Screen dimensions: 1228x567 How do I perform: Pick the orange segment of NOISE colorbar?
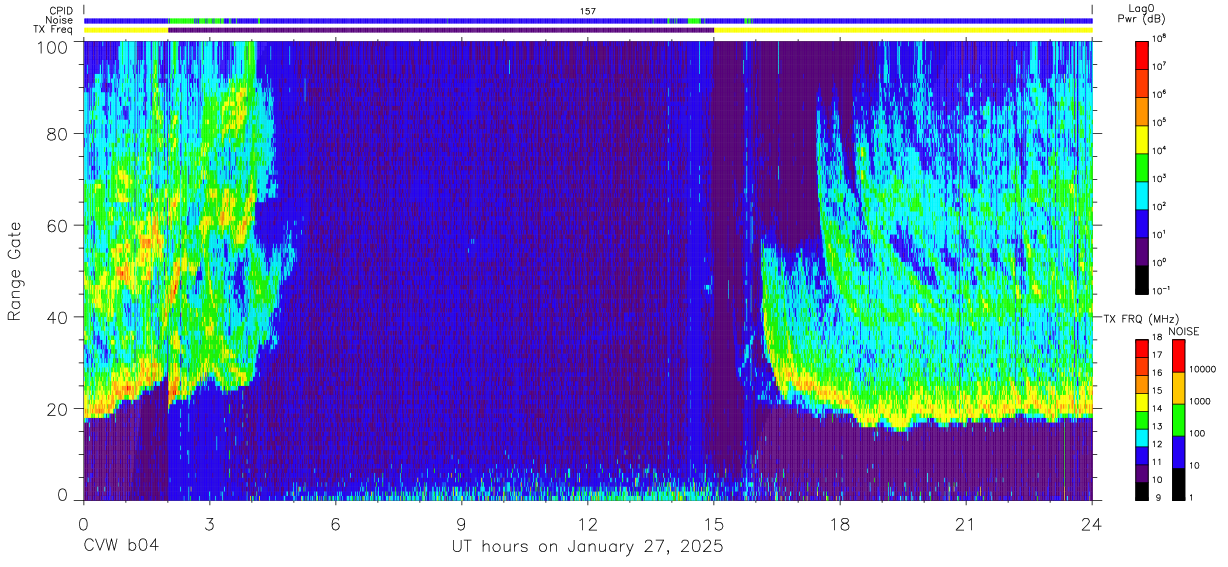pyautogui.click(x=1178, y=387)
